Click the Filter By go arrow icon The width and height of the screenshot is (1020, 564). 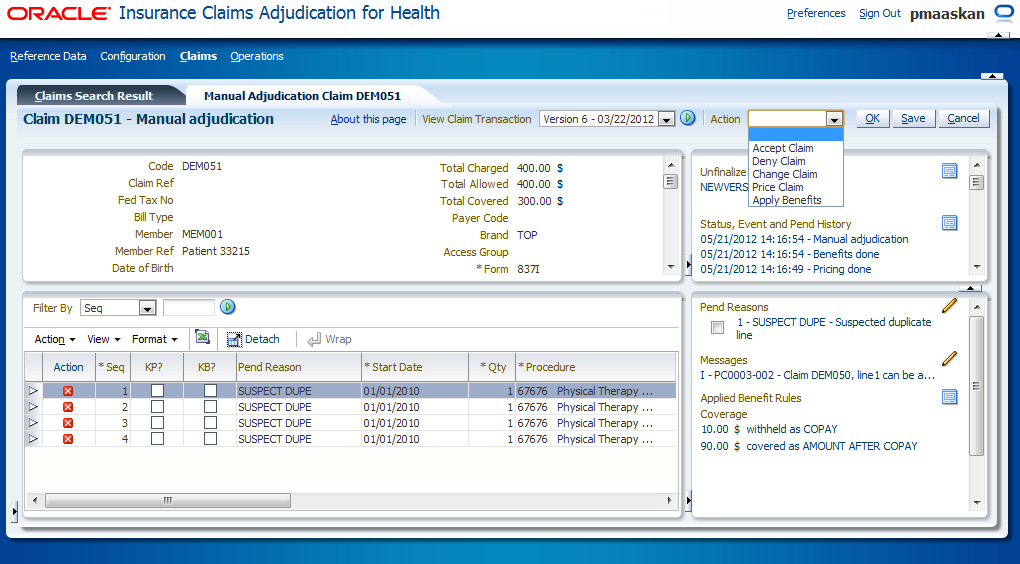coord(227,307)
